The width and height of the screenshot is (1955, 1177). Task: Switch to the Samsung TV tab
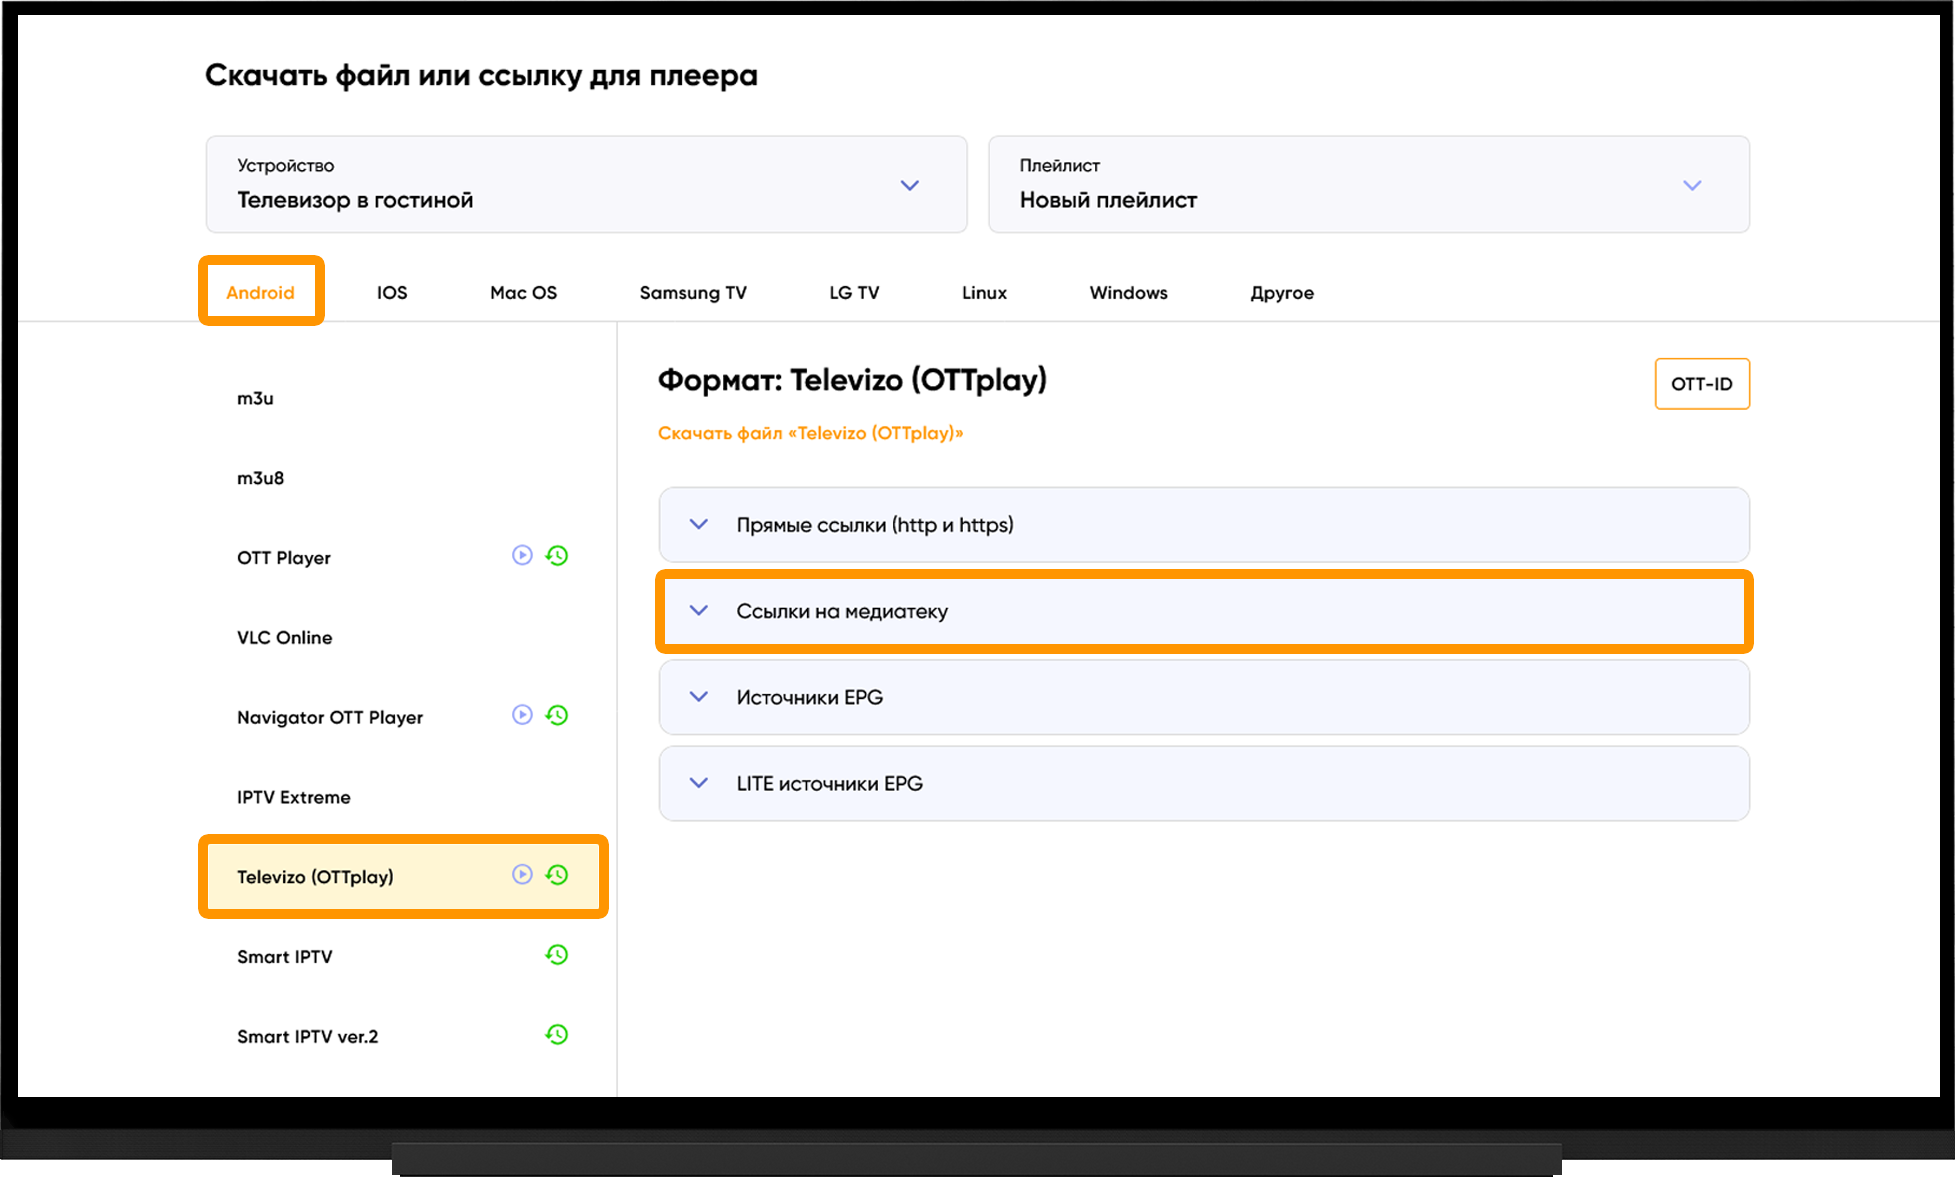(693, 293)
